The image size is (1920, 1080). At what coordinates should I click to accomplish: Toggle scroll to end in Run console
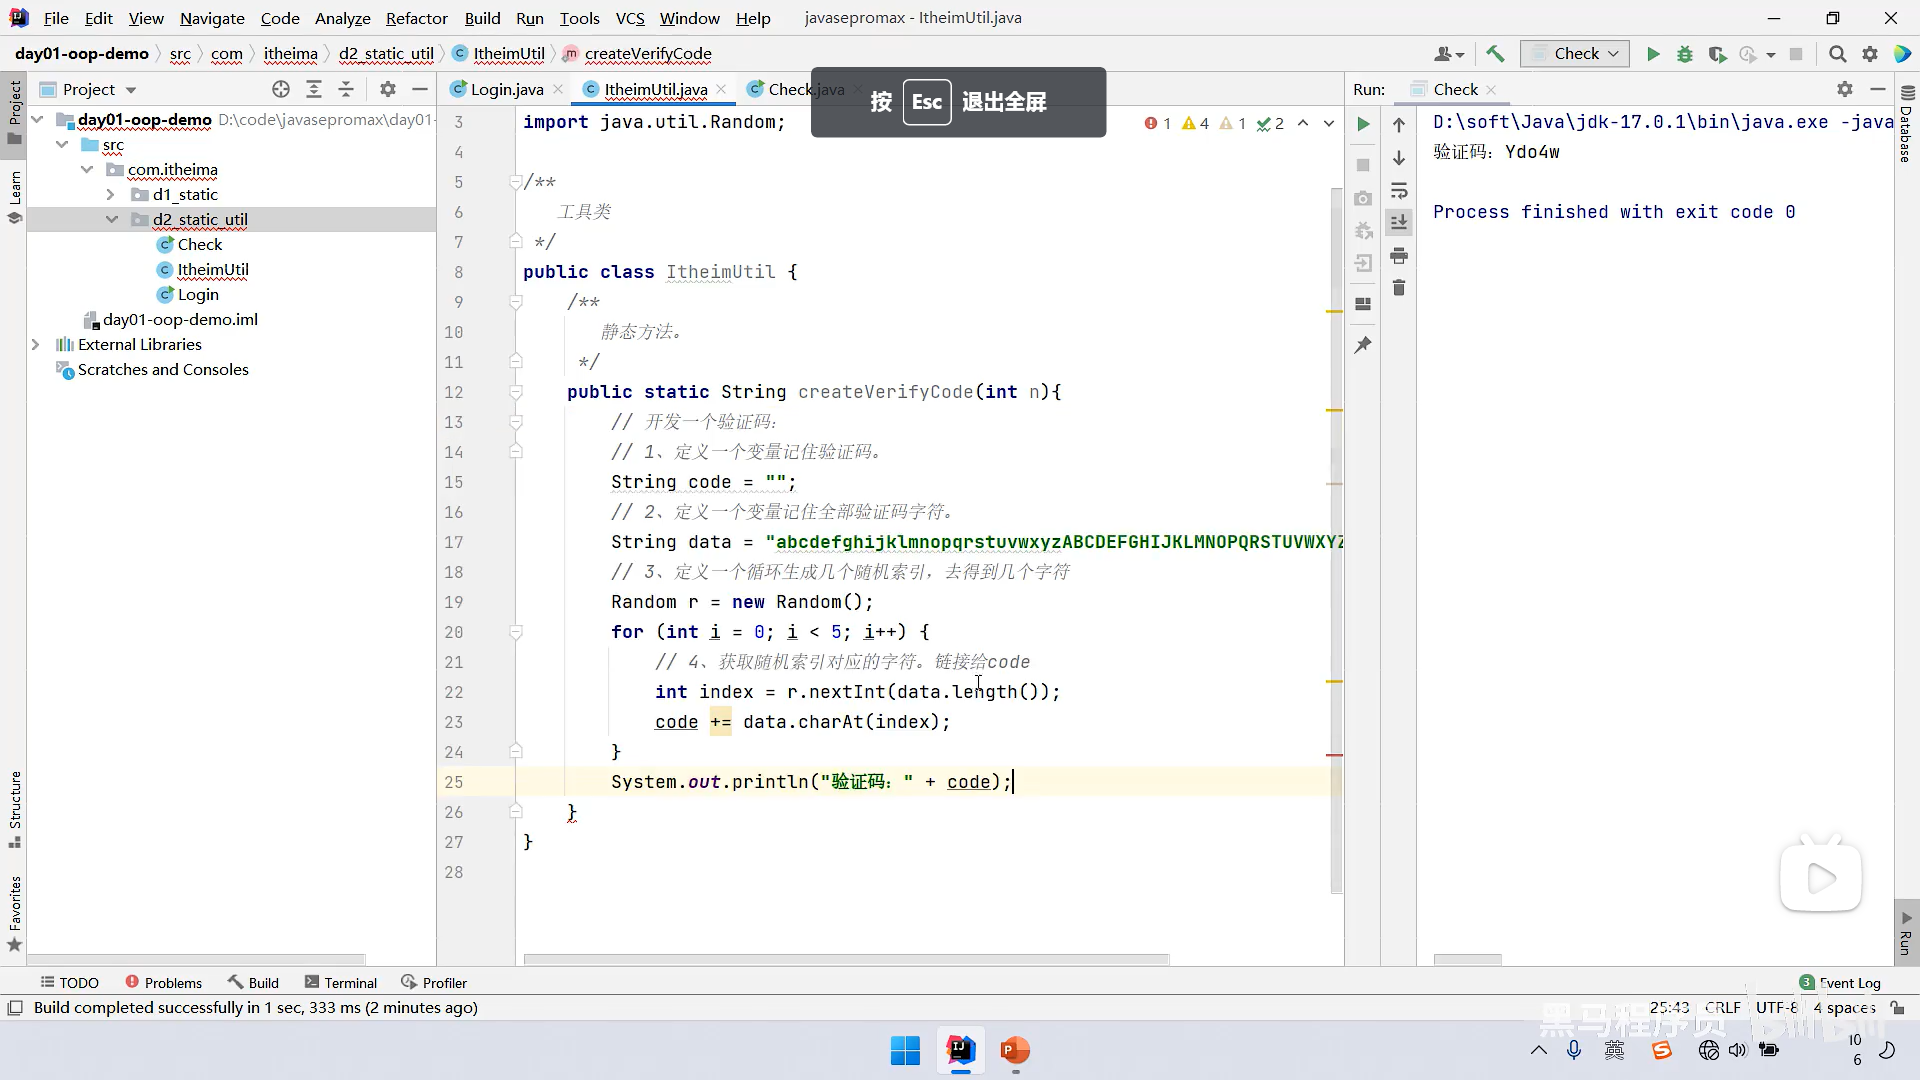[x=1399, y=222]
